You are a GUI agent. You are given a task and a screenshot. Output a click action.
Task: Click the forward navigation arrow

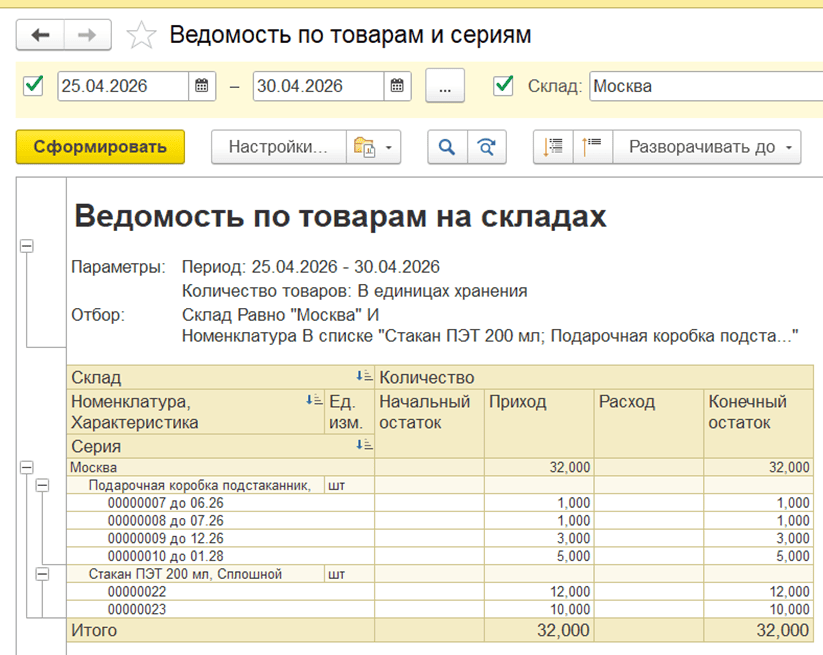(x=87, y=35)
